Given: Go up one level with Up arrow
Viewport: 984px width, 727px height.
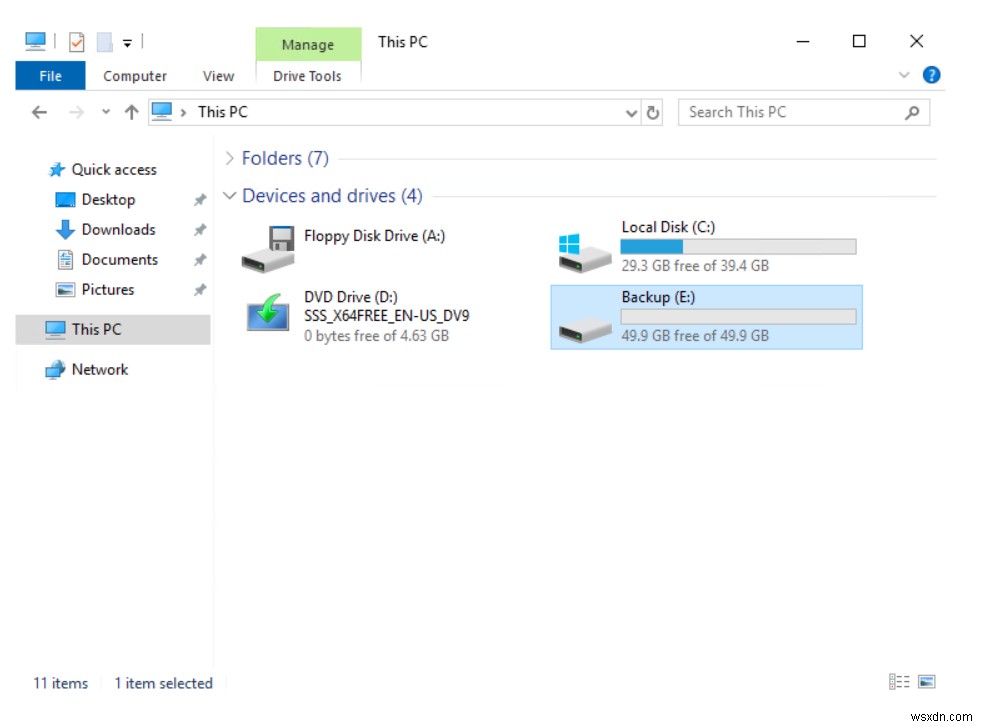Looking at the screenshot, I should (x=131, y=112).
